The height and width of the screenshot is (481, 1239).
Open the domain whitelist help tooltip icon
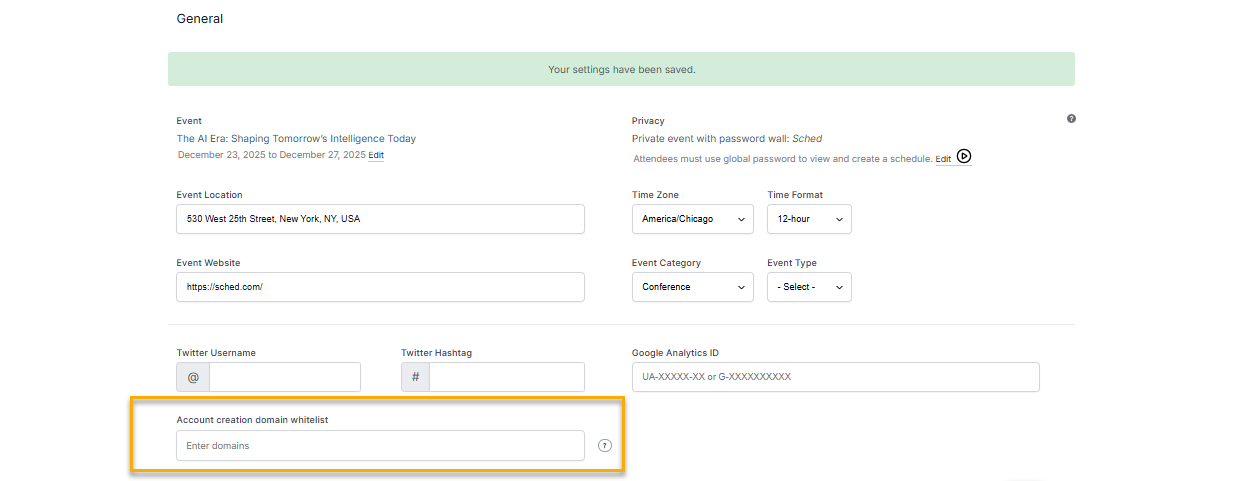[604, 445]
